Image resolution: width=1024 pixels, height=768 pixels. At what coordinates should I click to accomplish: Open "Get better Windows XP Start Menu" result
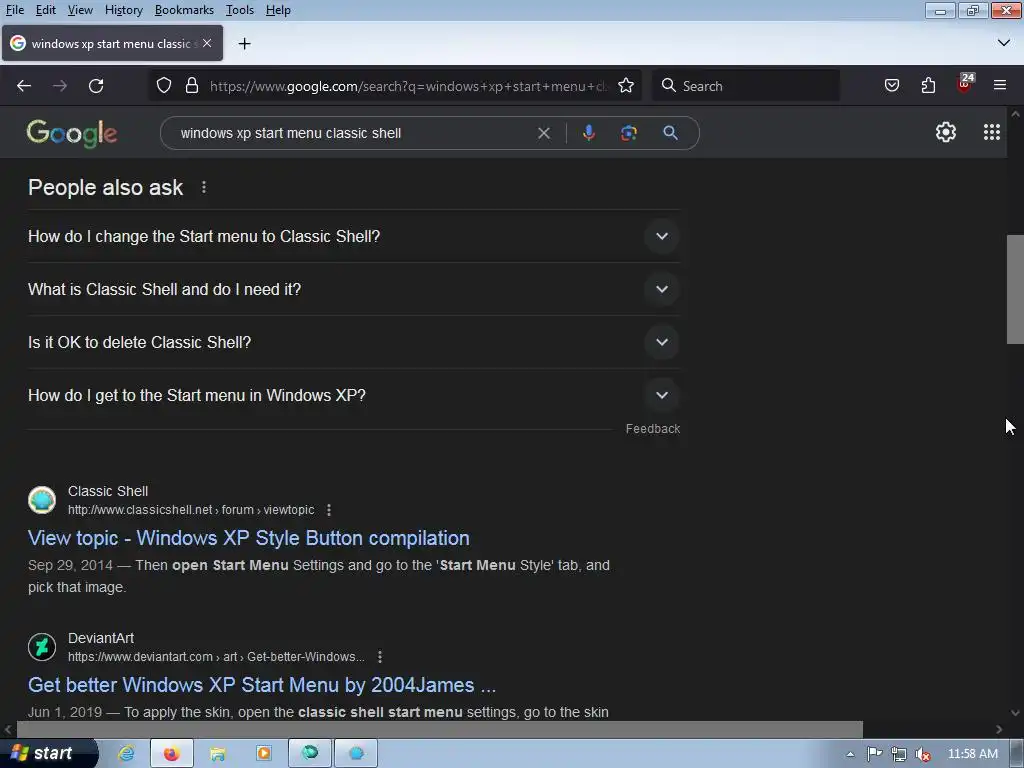click(262, 685)
